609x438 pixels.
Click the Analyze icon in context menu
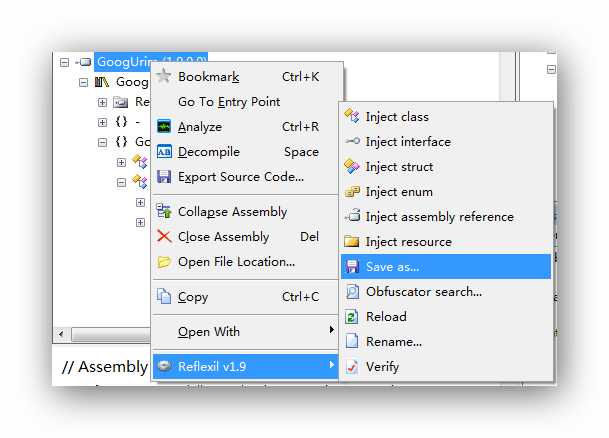(164, 126)
